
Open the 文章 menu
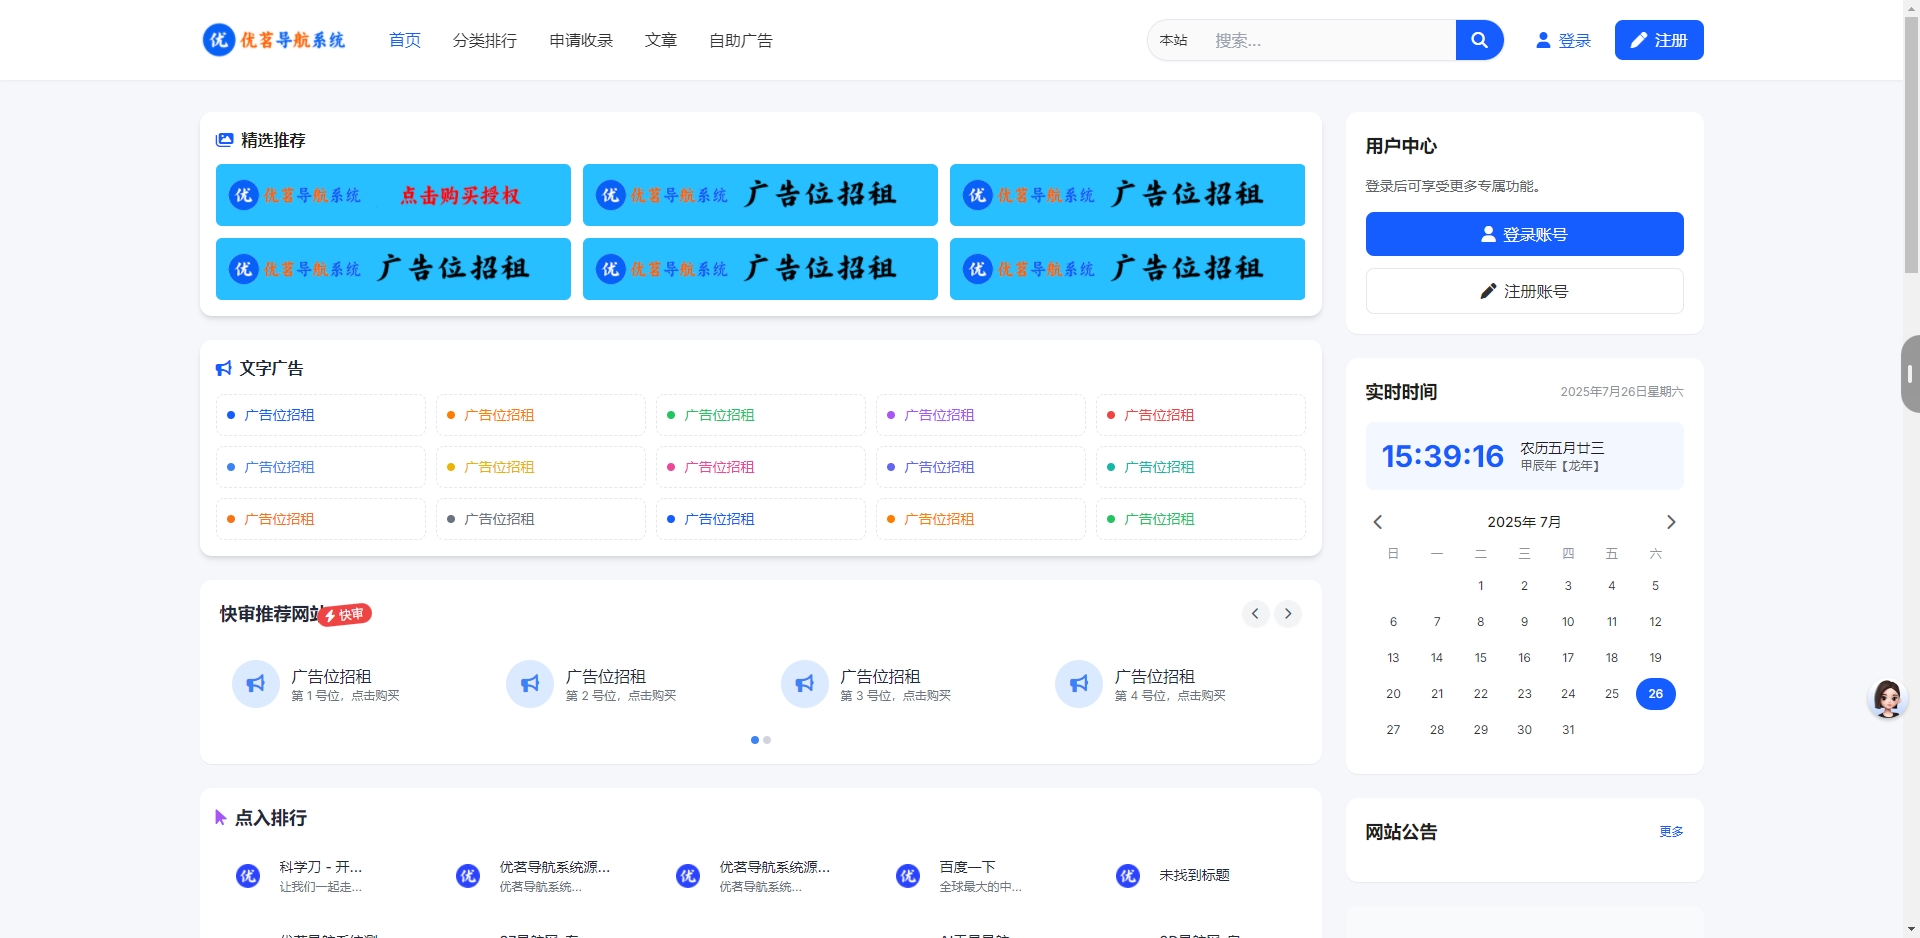[660, 40]
